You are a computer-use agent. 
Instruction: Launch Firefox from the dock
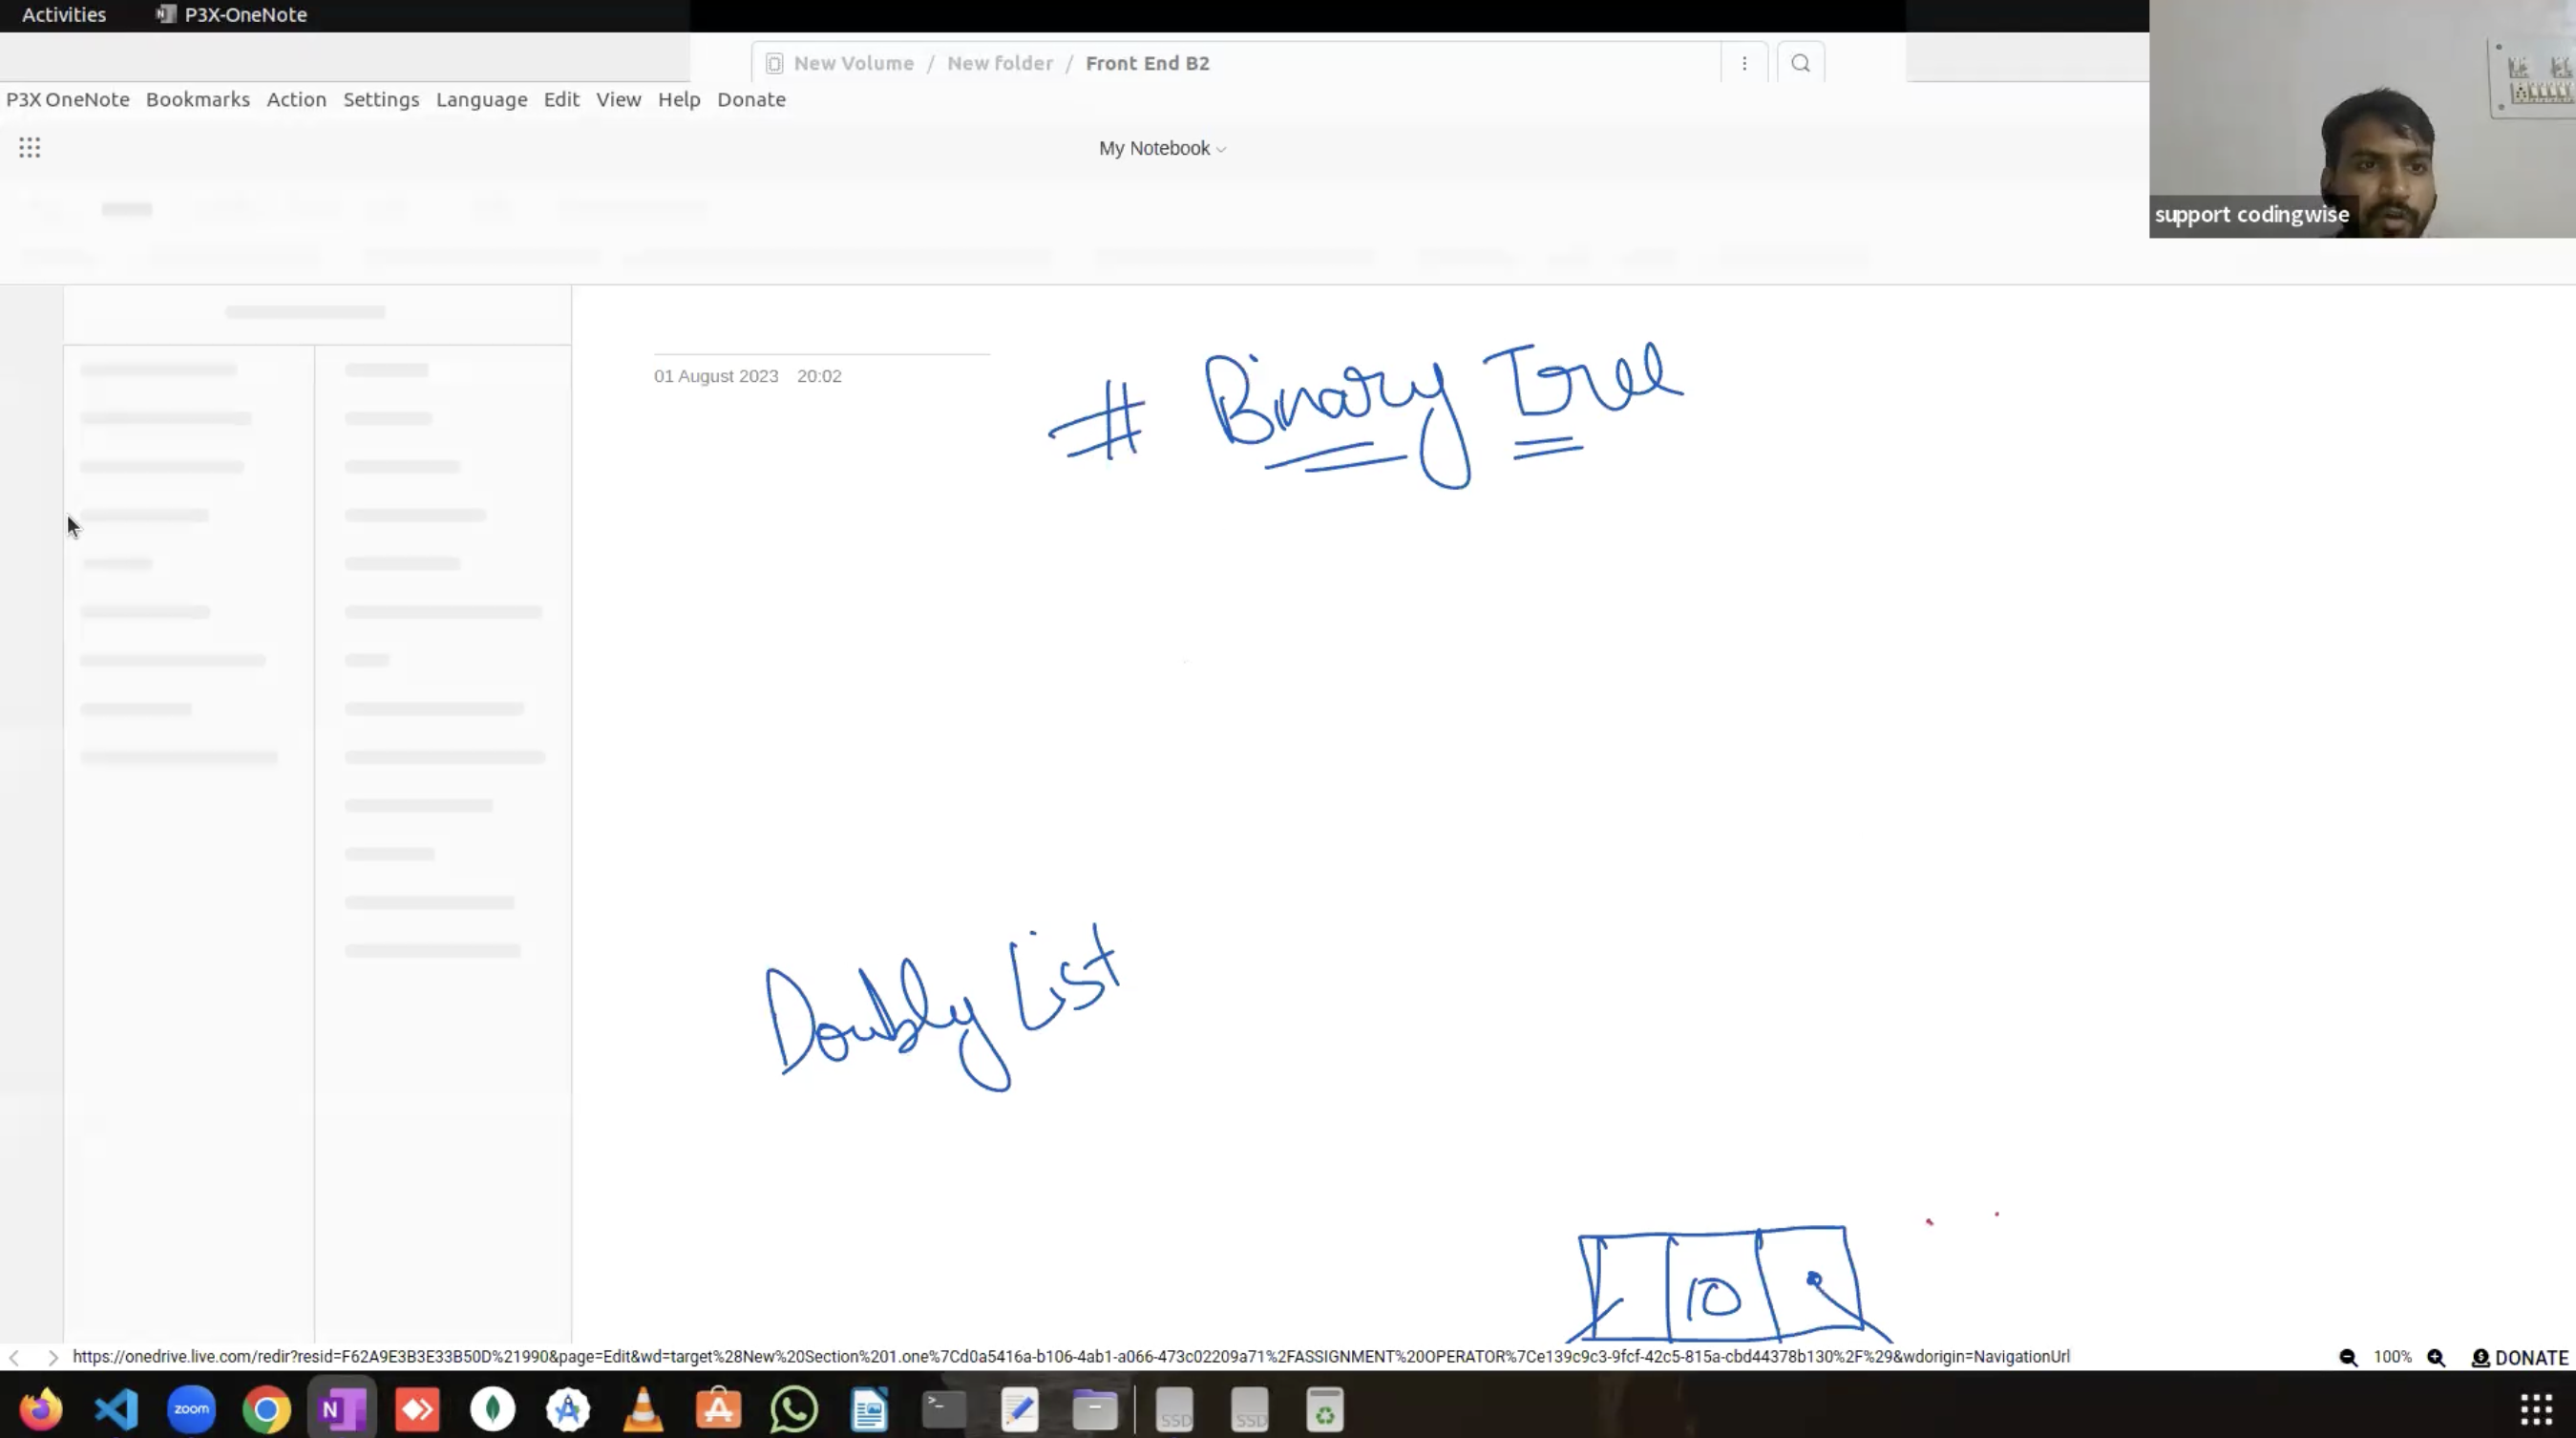41,1410
